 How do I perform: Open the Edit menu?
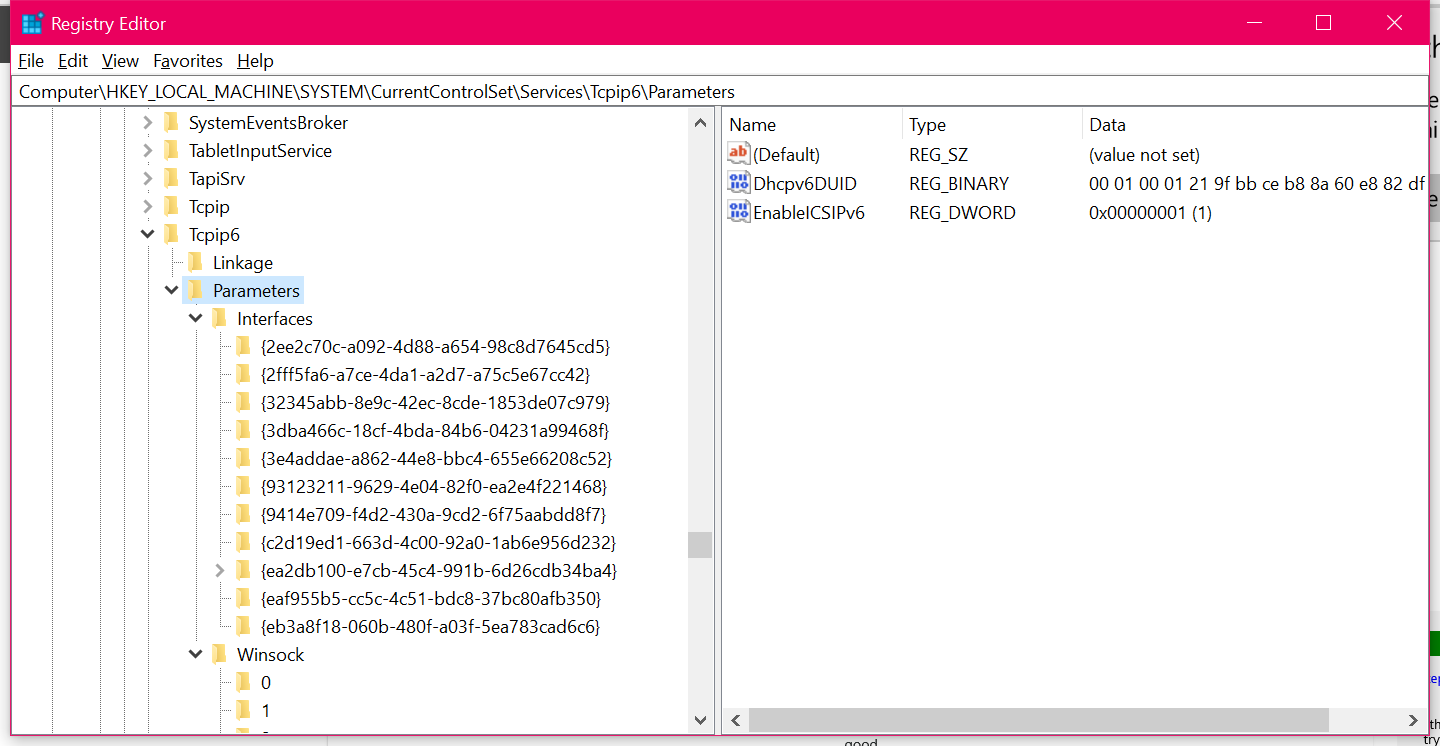(73, 61)
